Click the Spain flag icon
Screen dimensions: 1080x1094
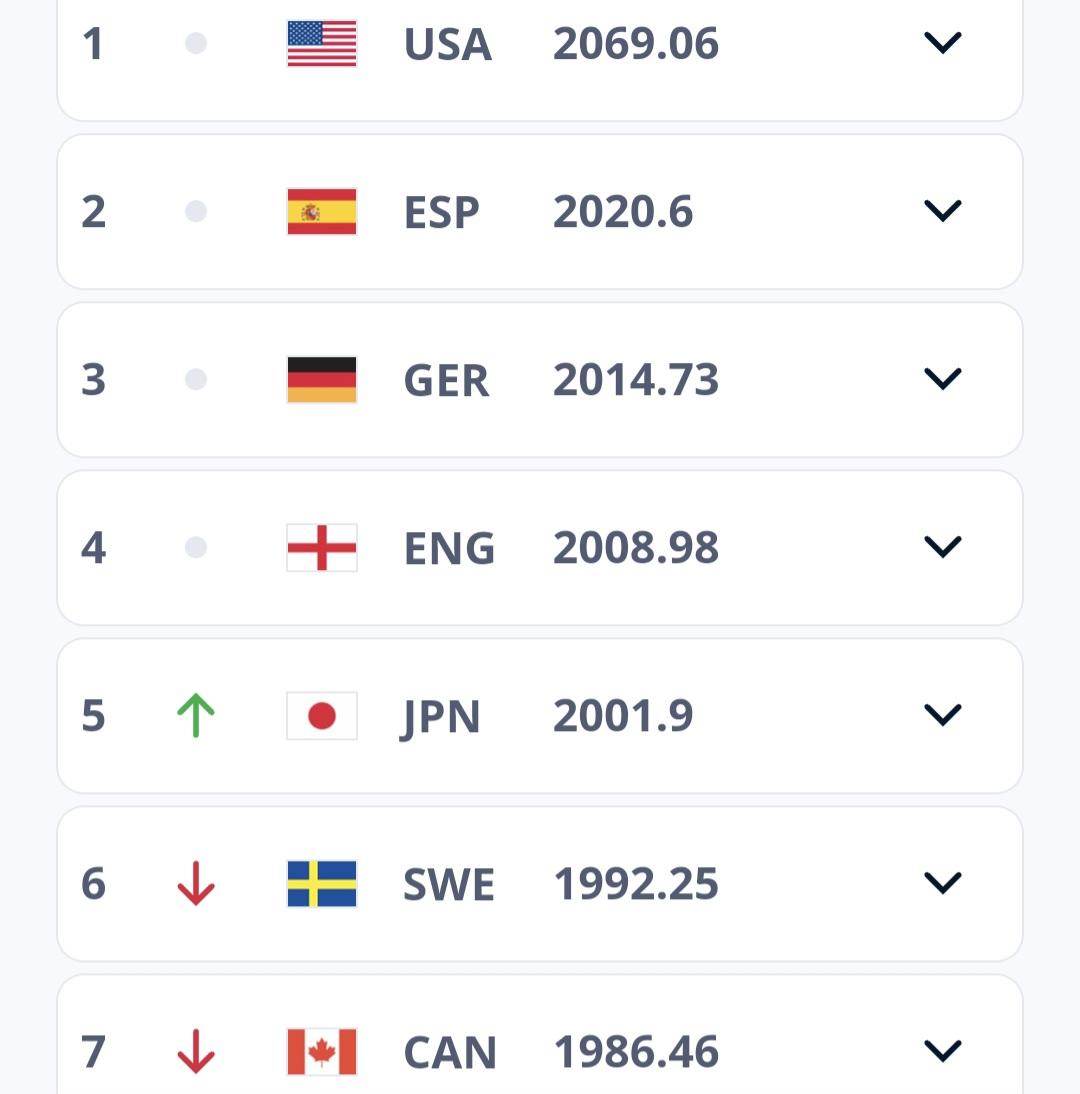click(322, 212)
